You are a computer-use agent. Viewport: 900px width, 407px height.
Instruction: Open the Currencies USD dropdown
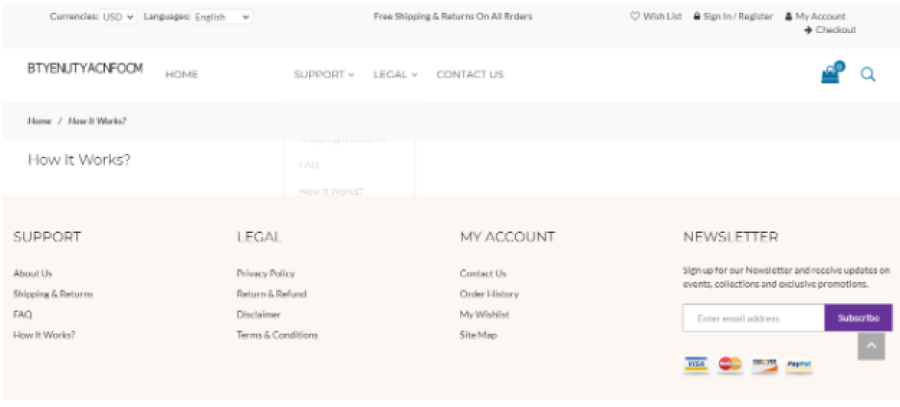coord(118,17)
